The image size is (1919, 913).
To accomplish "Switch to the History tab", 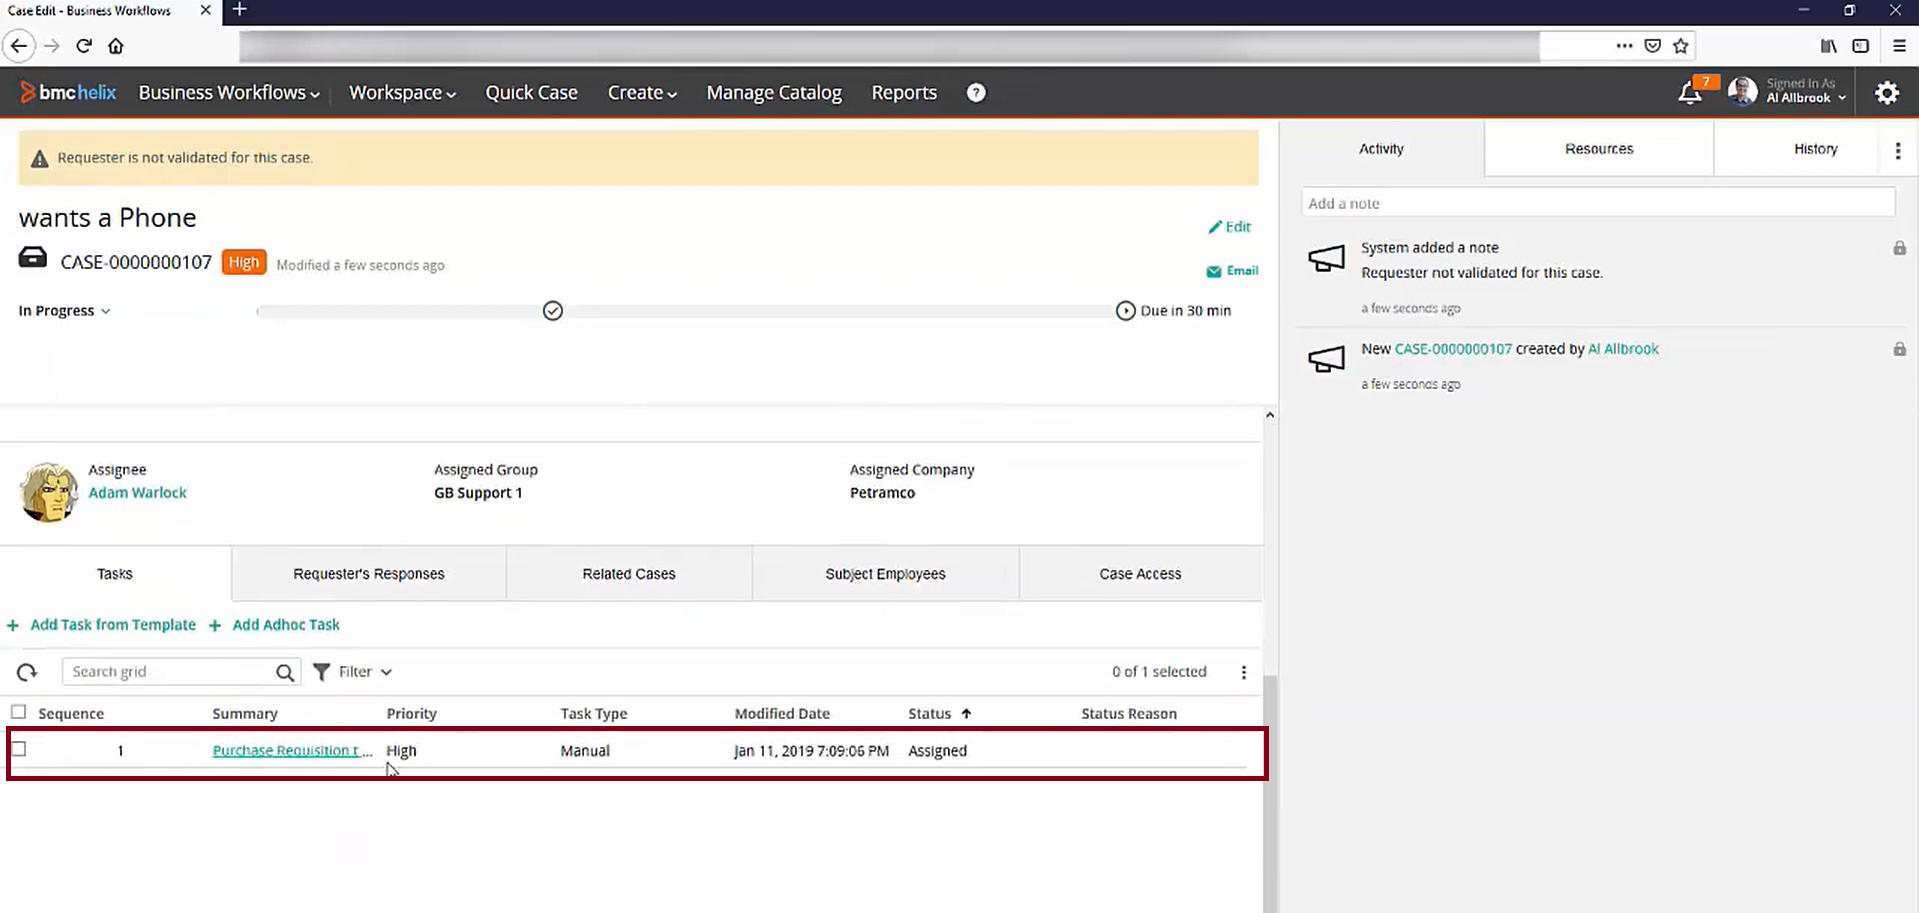I will tap(1815, 149).
